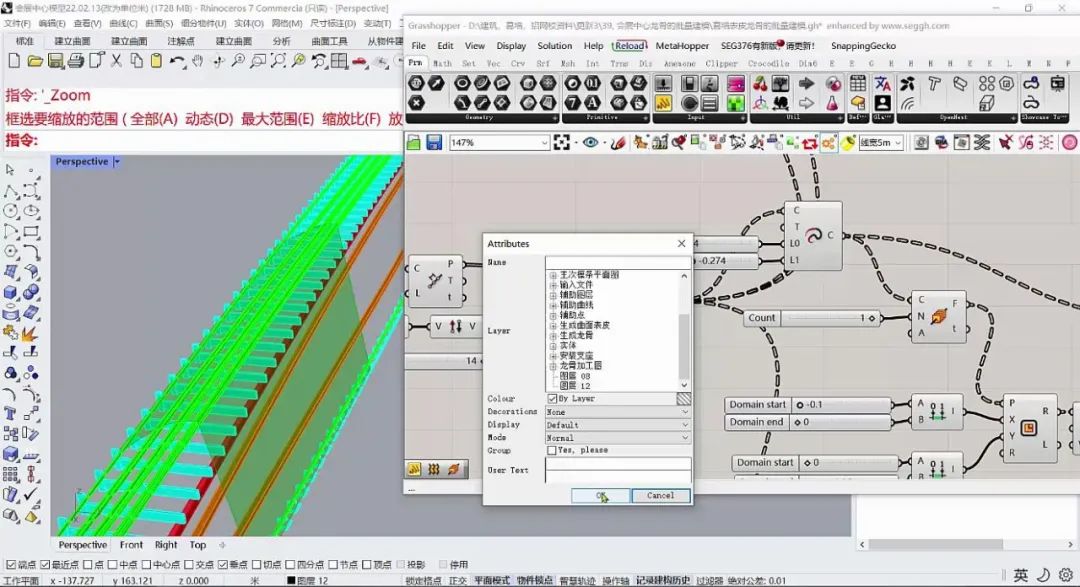
Task: Toggle 垂点 osnap checkbox
Action: (x=223, y=564)
